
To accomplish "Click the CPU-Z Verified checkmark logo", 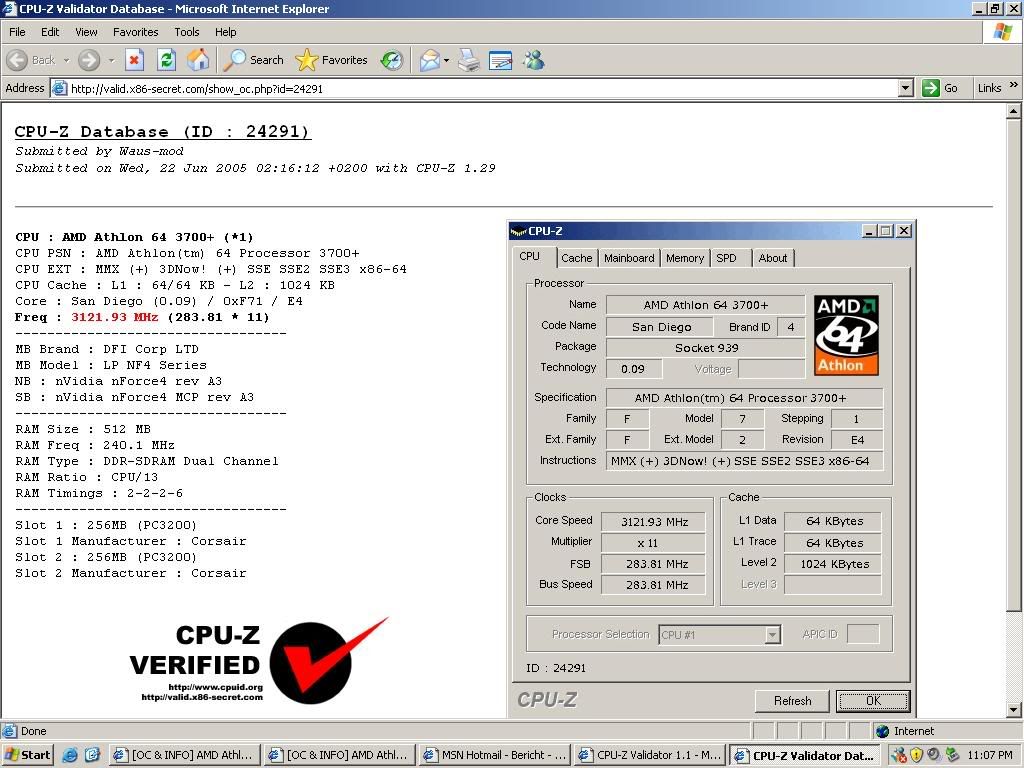I will click(261, 660).
